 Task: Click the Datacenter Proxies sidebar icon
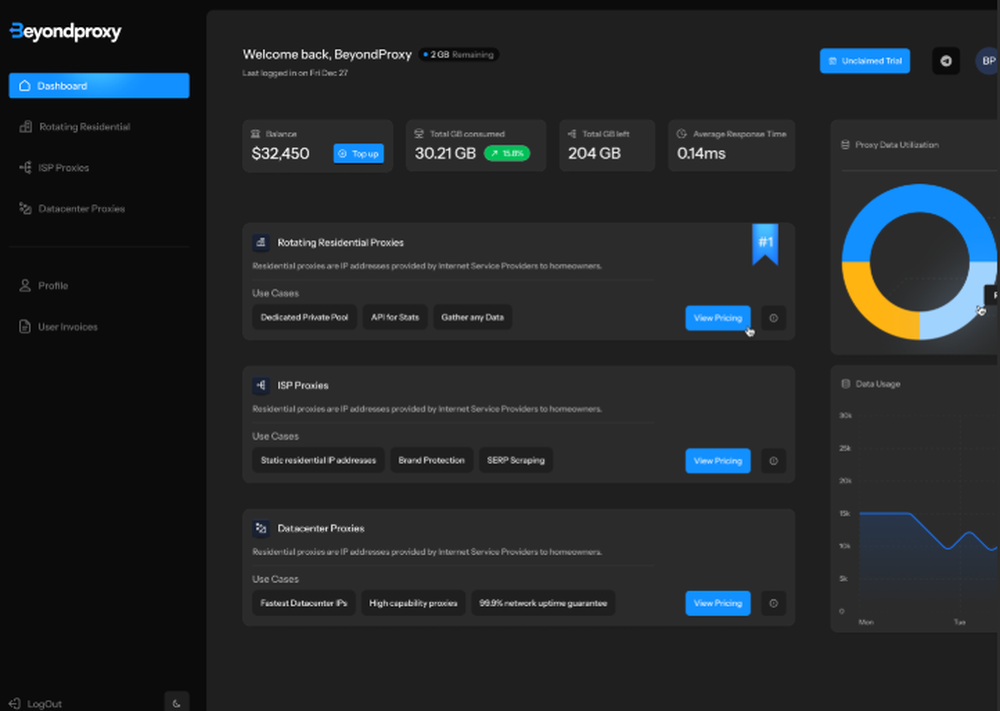(x=24, y=208)
